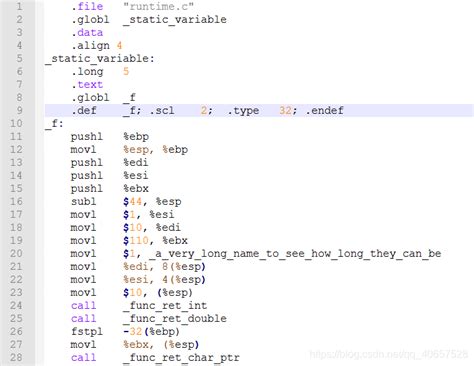Click the call keyword on line 24
The height and width of the screenshot is (366, 474).
click(x=84, y=305)
